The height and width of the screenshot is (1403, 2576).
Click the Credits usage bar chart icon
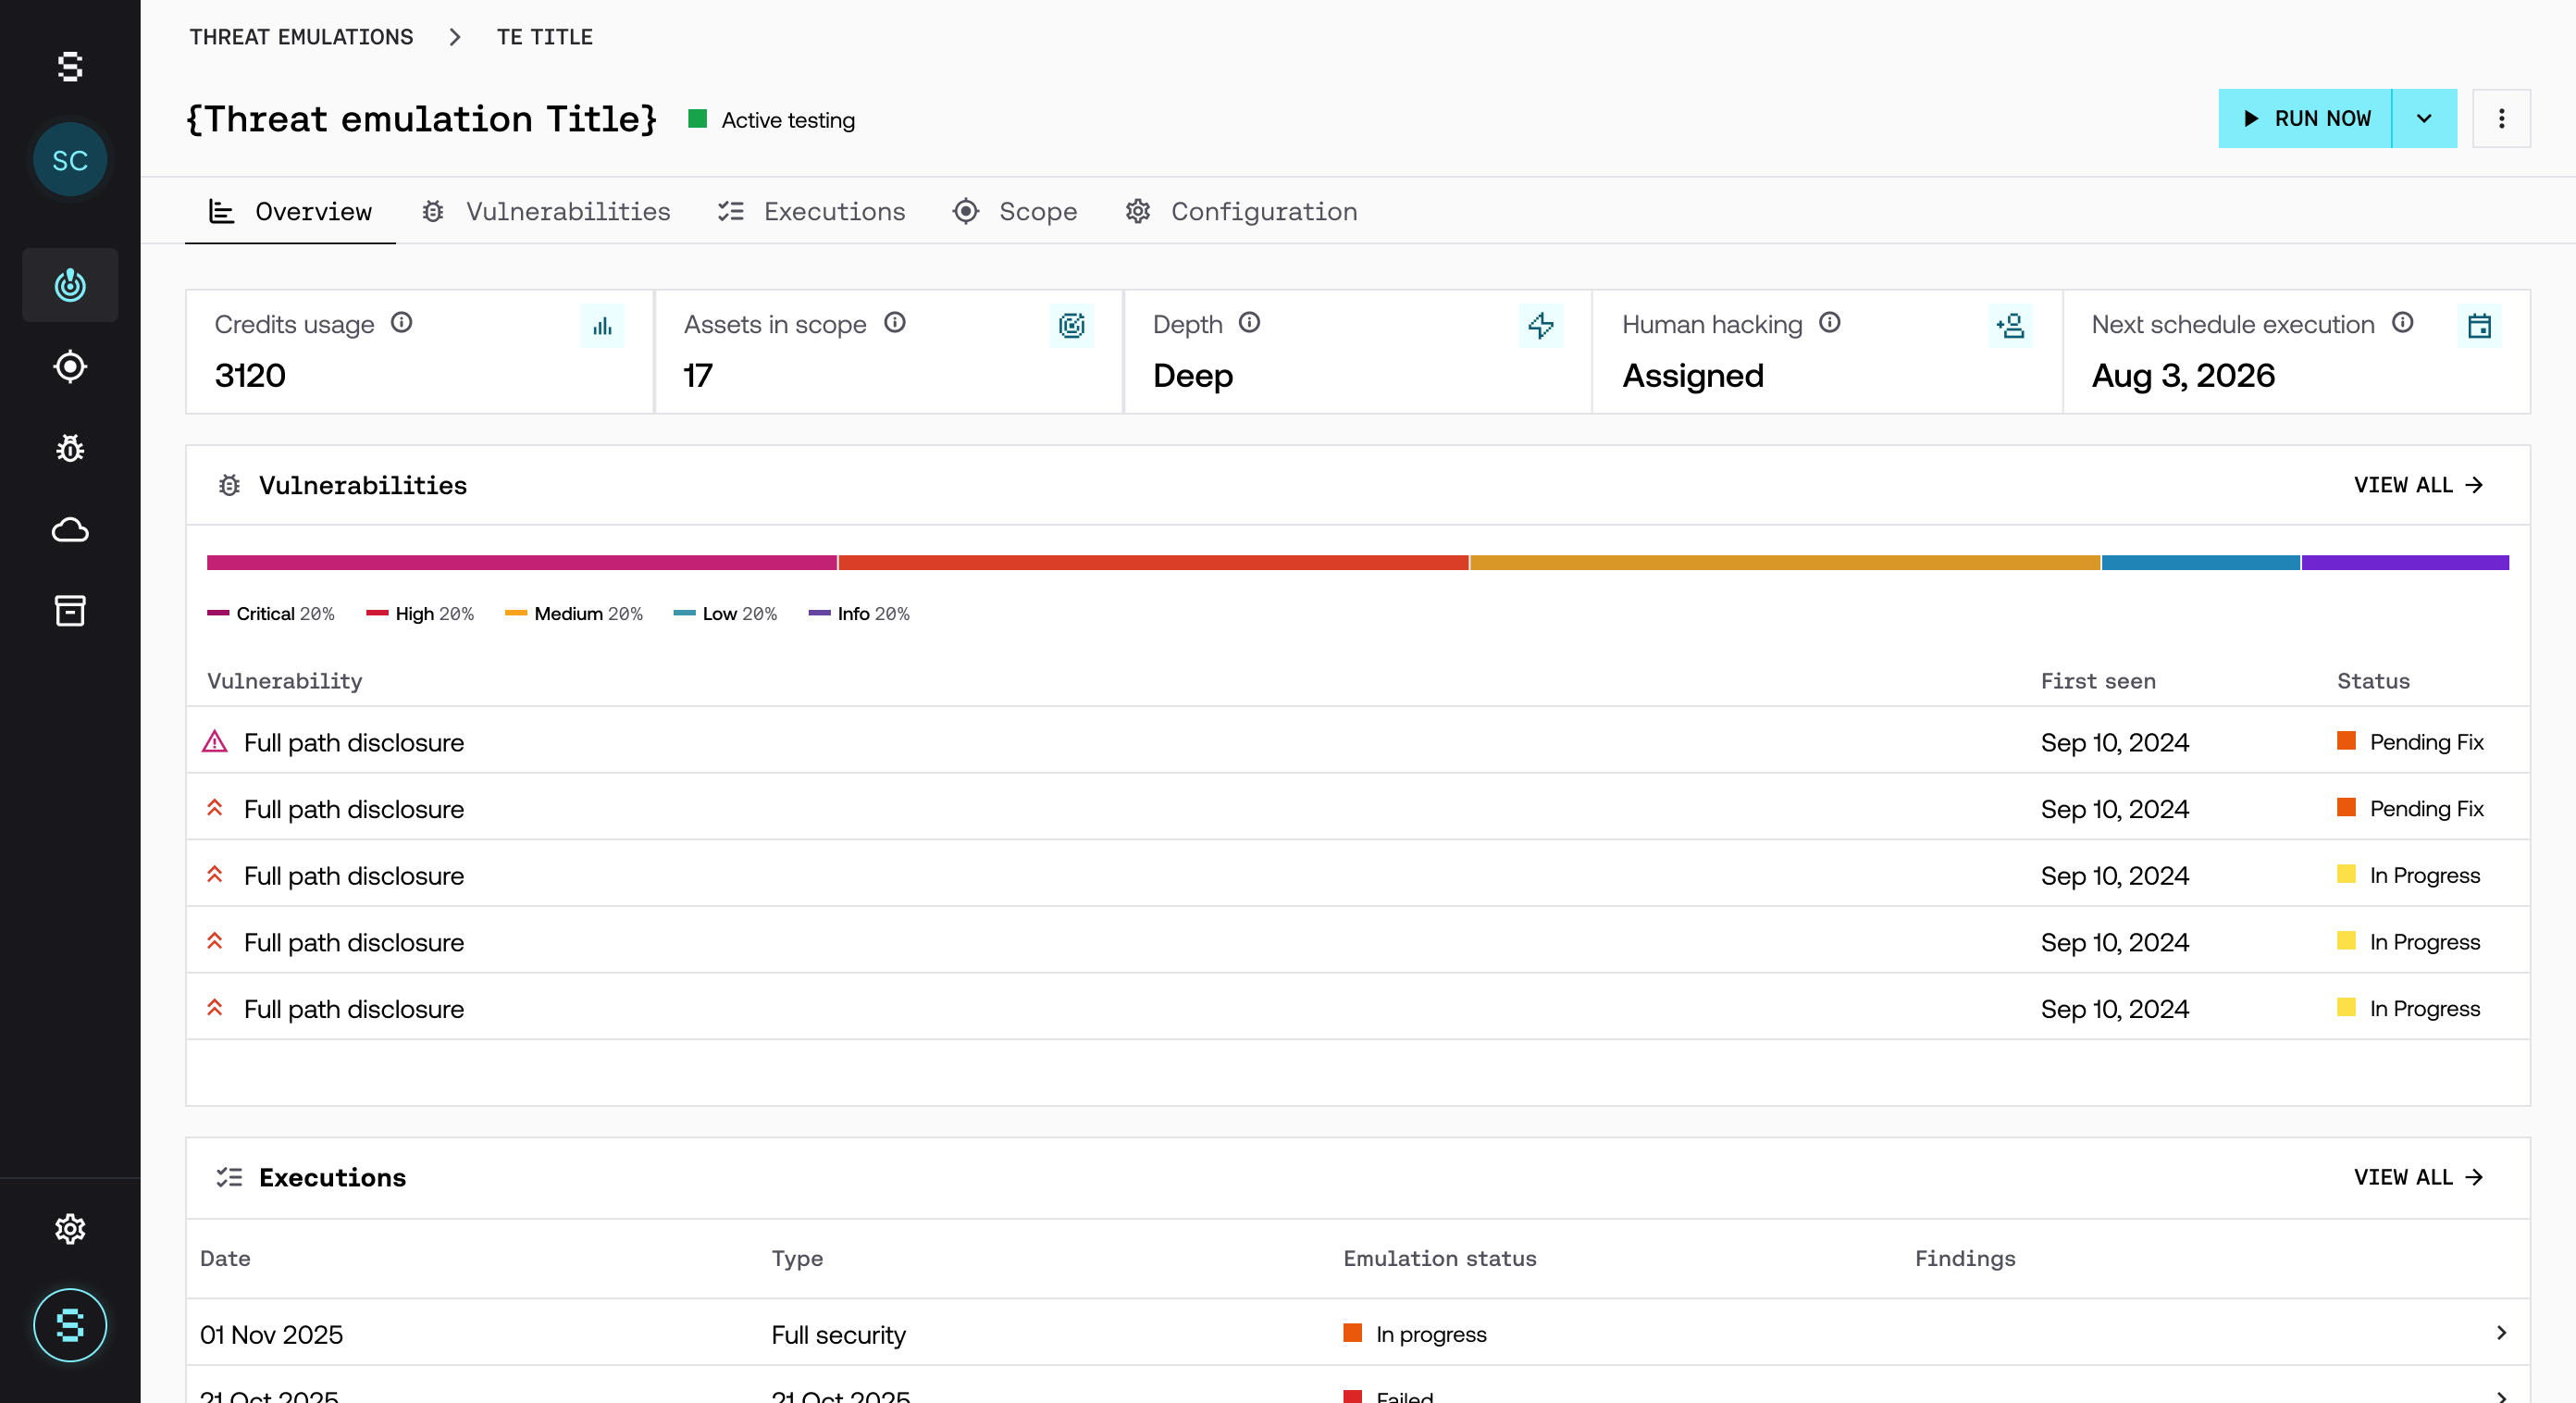click(602, 325)
